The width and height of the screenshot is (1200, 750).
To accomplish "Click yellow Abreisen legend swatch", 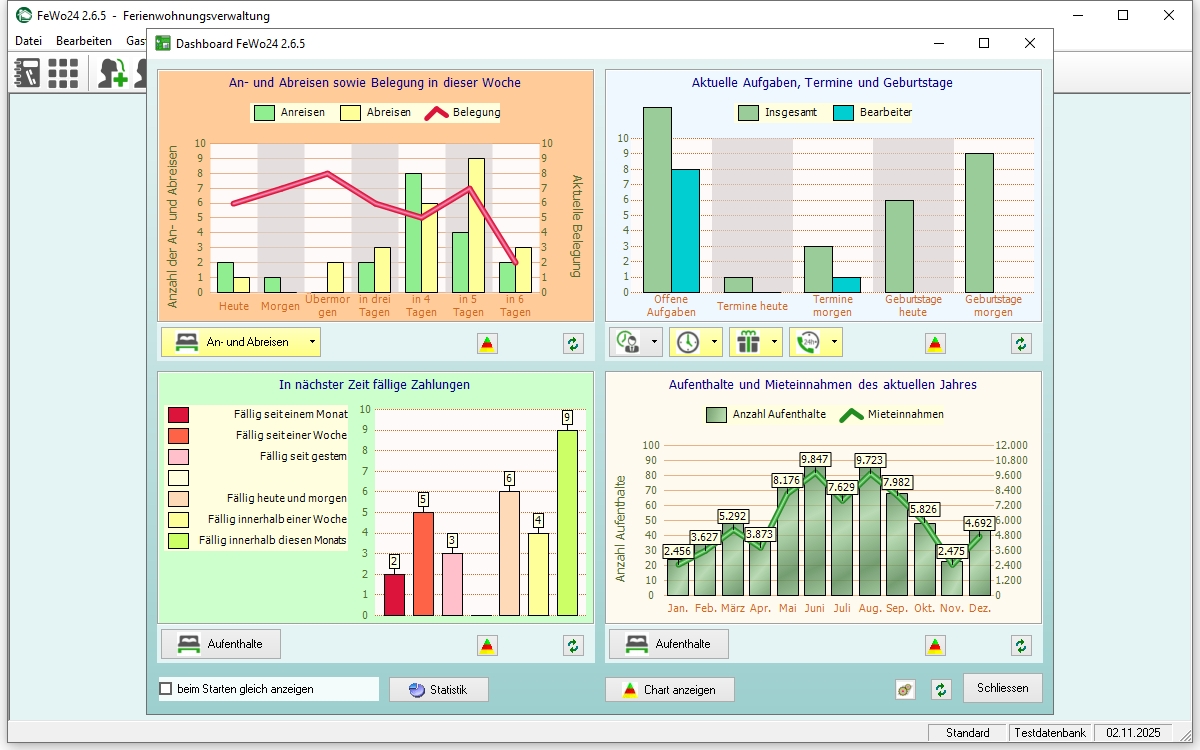I will coord(351,113).
